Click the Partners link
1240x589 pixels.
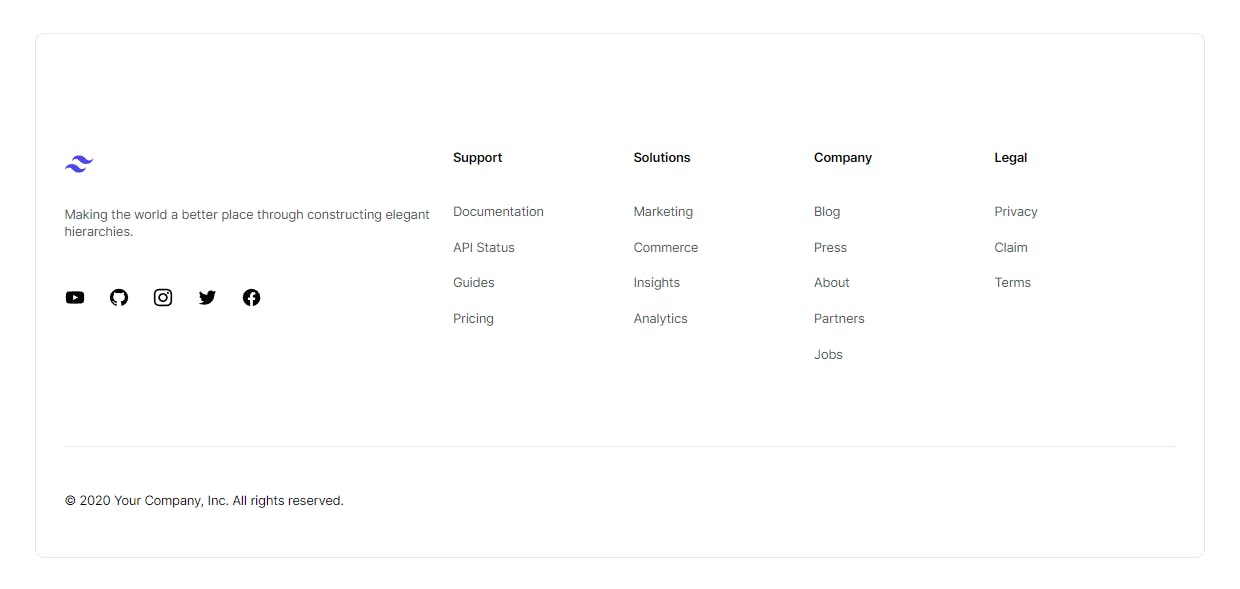839,318
